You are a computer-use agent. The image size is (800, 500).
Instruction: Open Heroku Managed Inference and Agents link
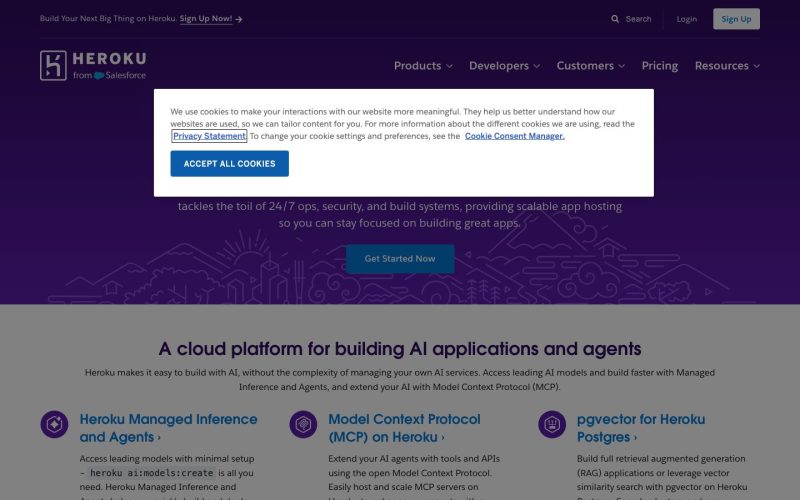click(x=168, y=428)
